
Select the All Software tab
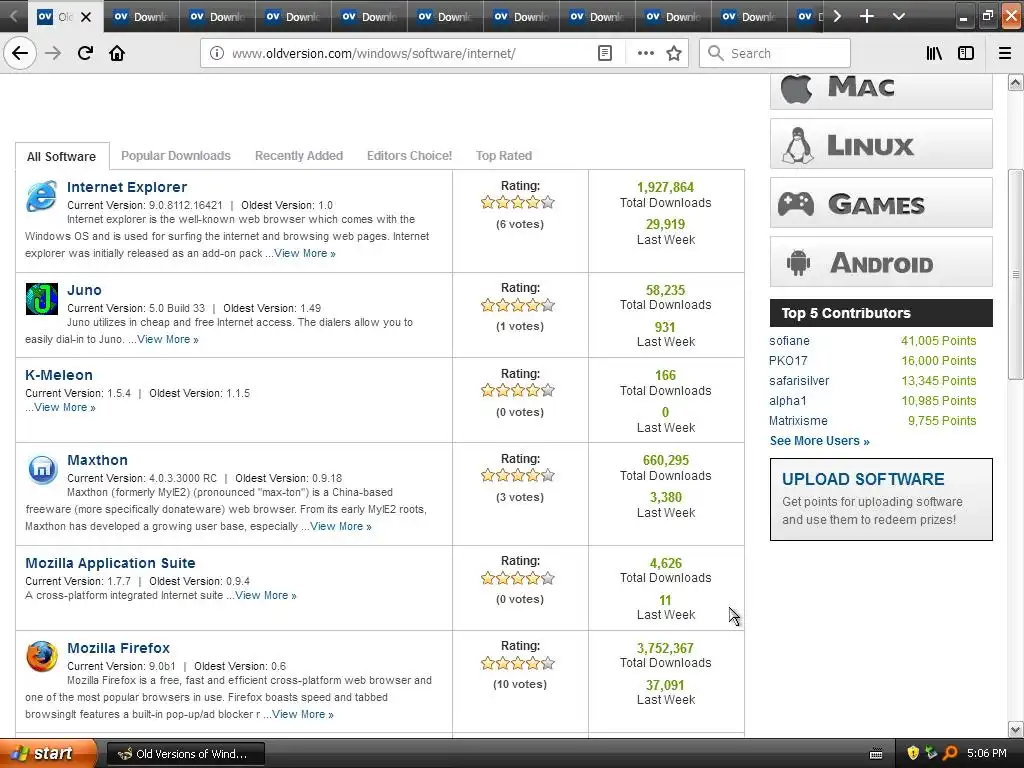tap(61, 157)
